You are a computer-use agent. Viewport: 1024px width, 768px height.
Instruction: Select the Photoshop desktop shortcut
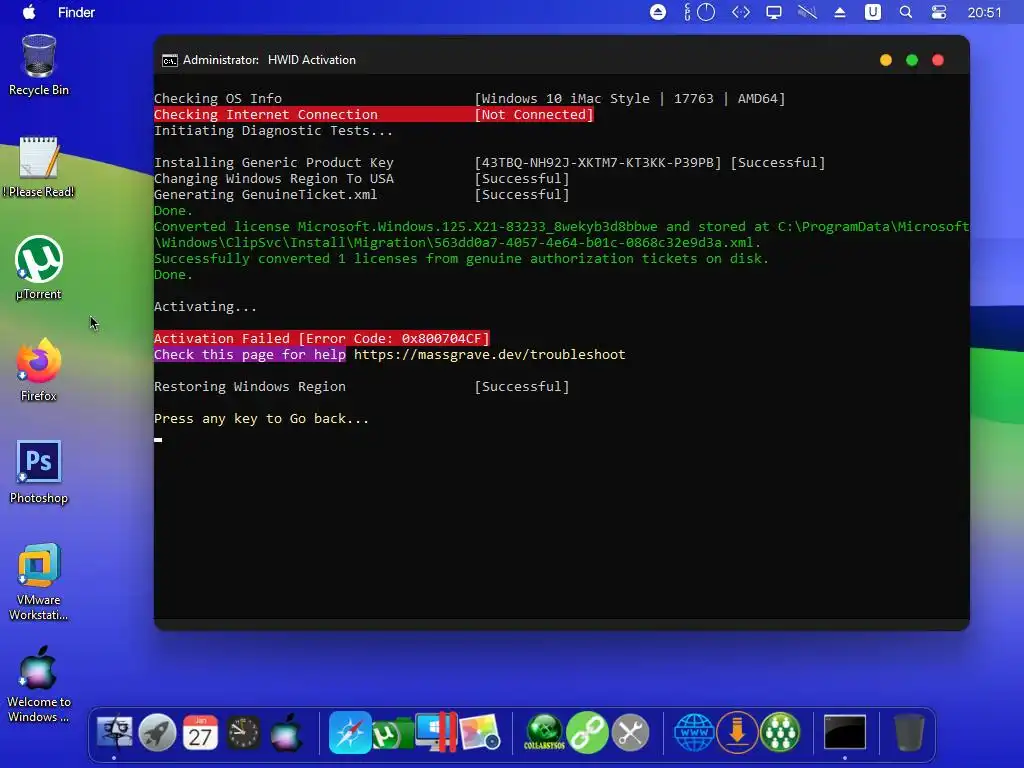click(x=39, y=472)
